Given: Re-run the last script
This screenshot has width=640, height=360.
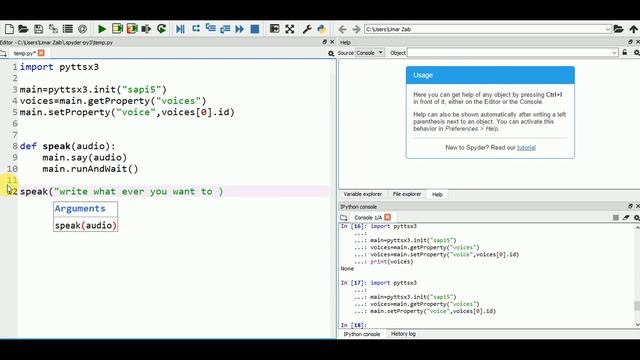Looking at the screenshot, I should (162, 29).
